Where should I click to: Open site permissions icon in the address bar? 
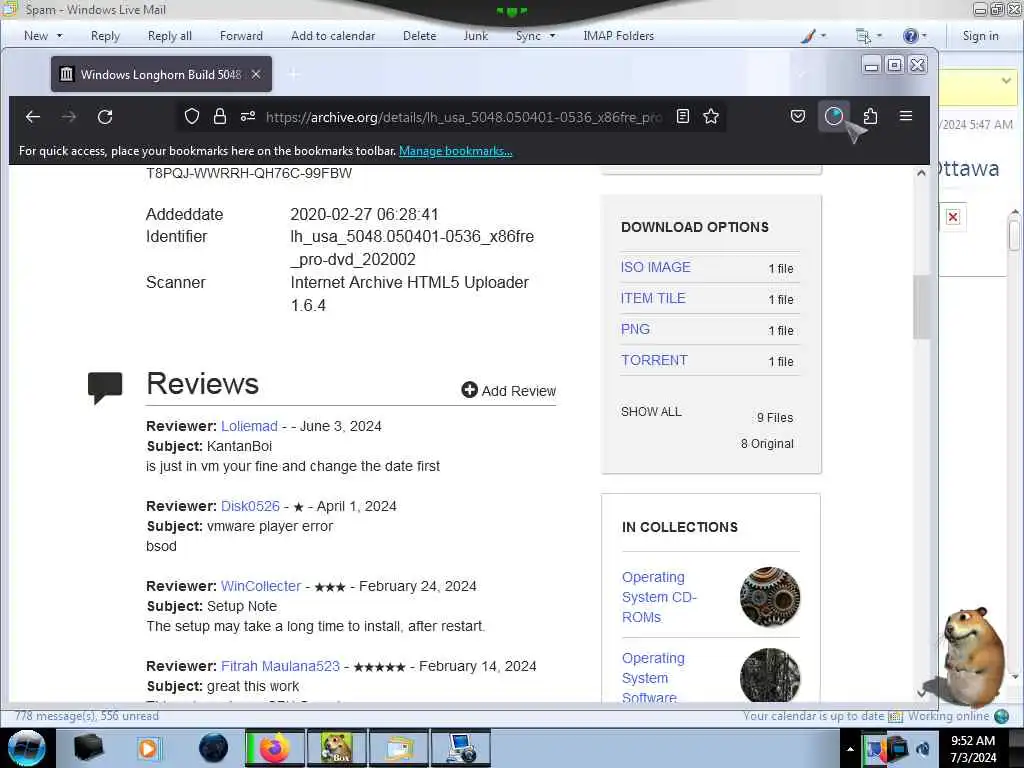coord(248,116)
